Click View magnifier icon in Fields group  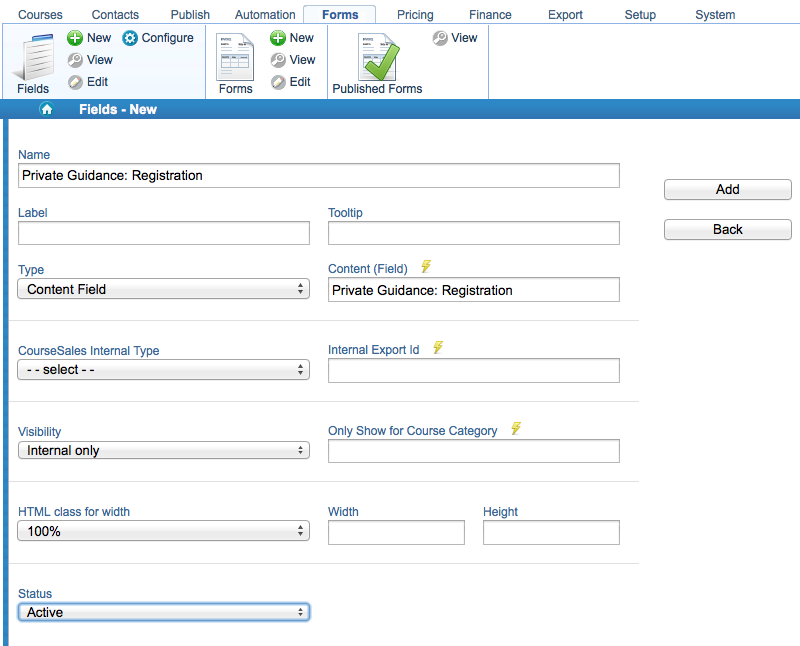click(x=75, y=60)
